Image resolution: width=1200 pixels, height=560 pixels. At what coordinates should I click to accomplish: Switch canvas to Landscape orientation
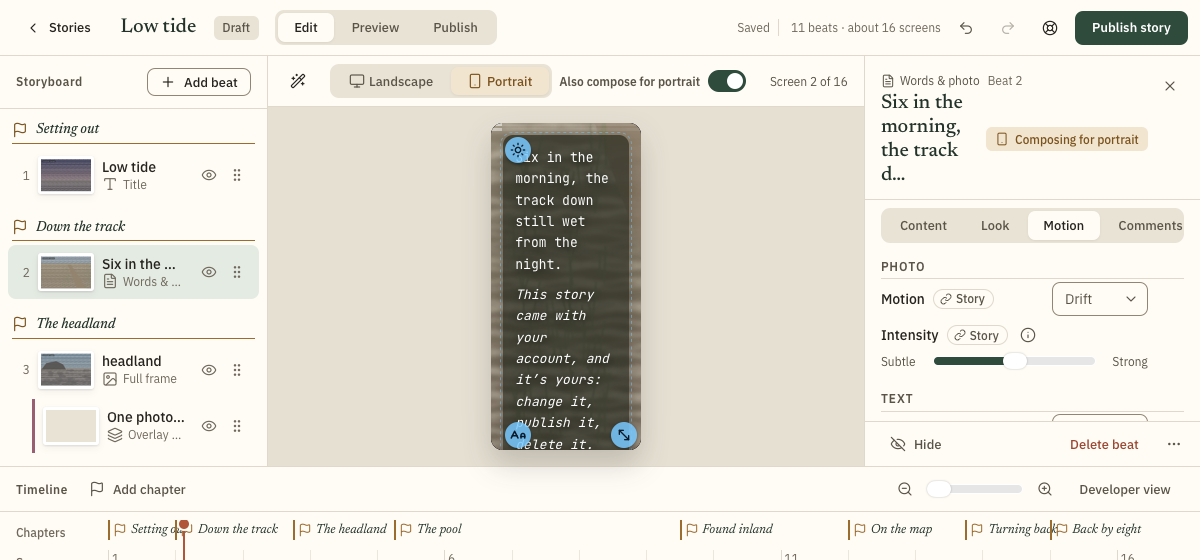[391, 81]
